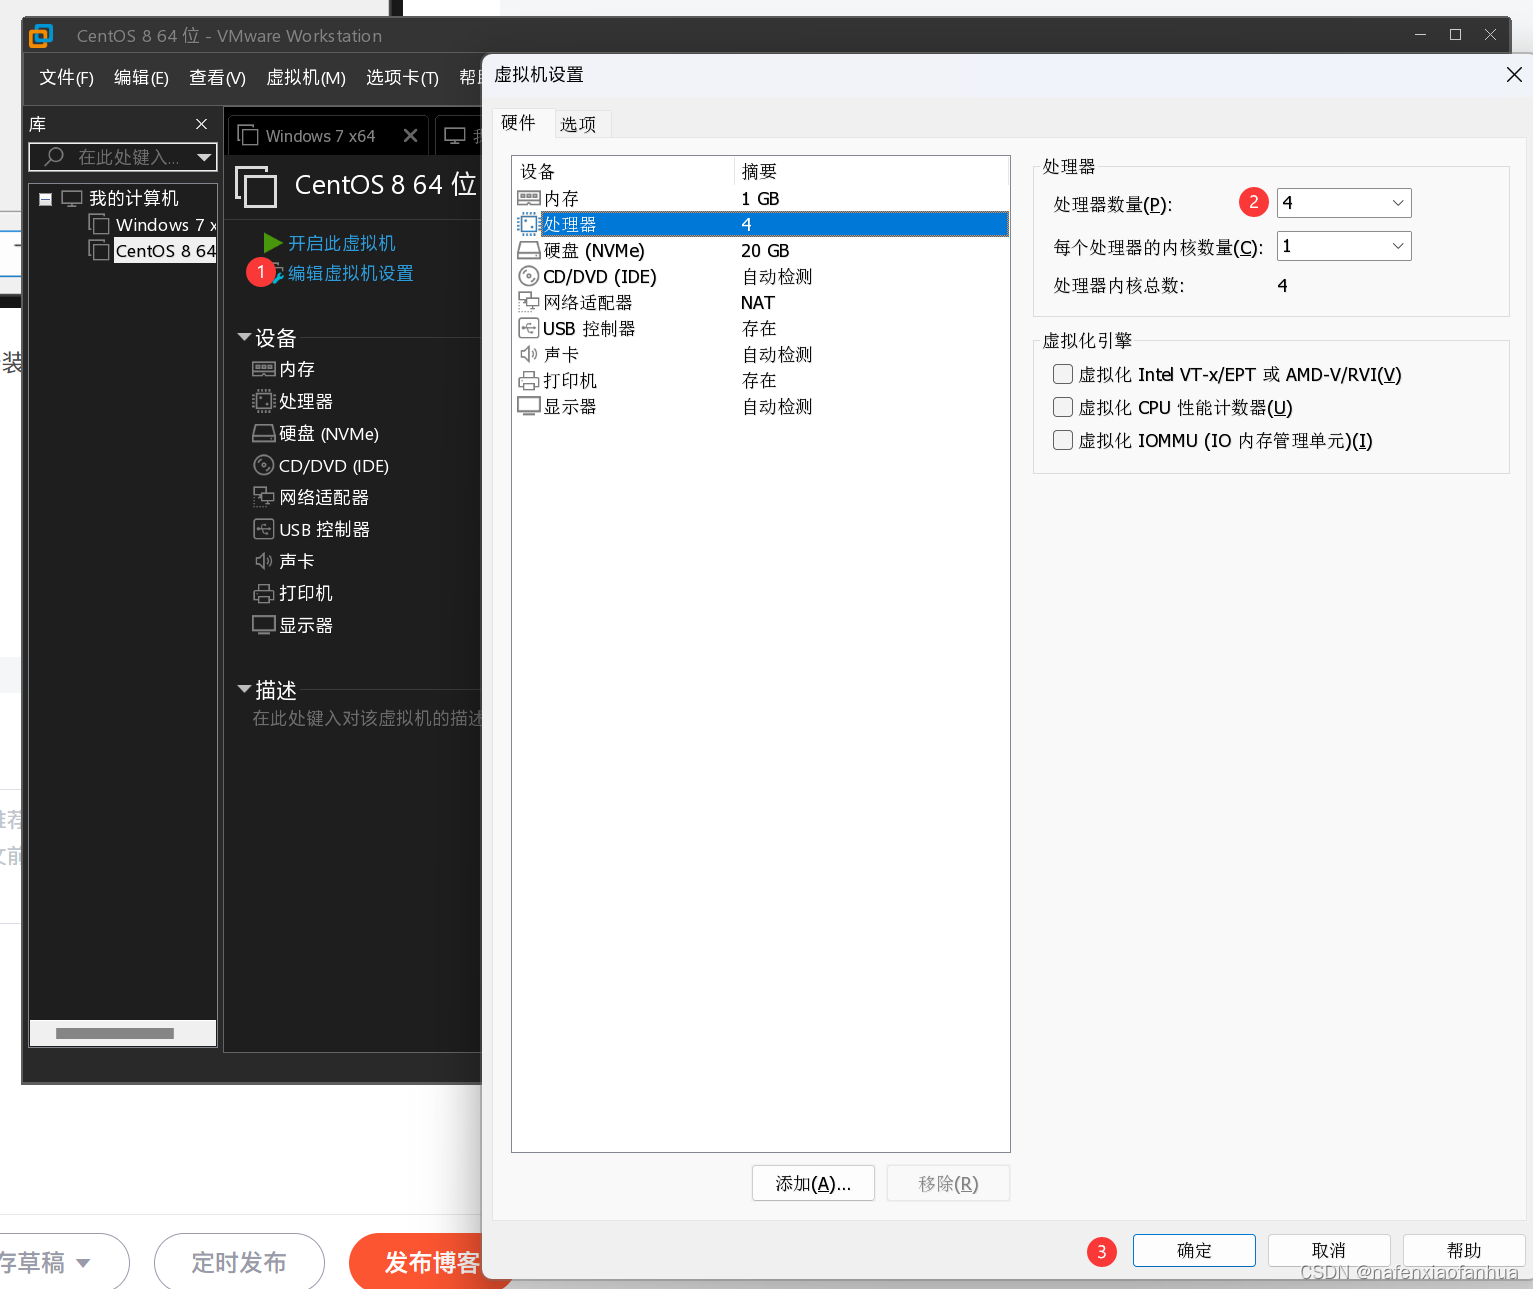This screenshot has height=1289, width=1533.
Task: Click the display monitor icon in the settings list
Action: pos(529,406)
